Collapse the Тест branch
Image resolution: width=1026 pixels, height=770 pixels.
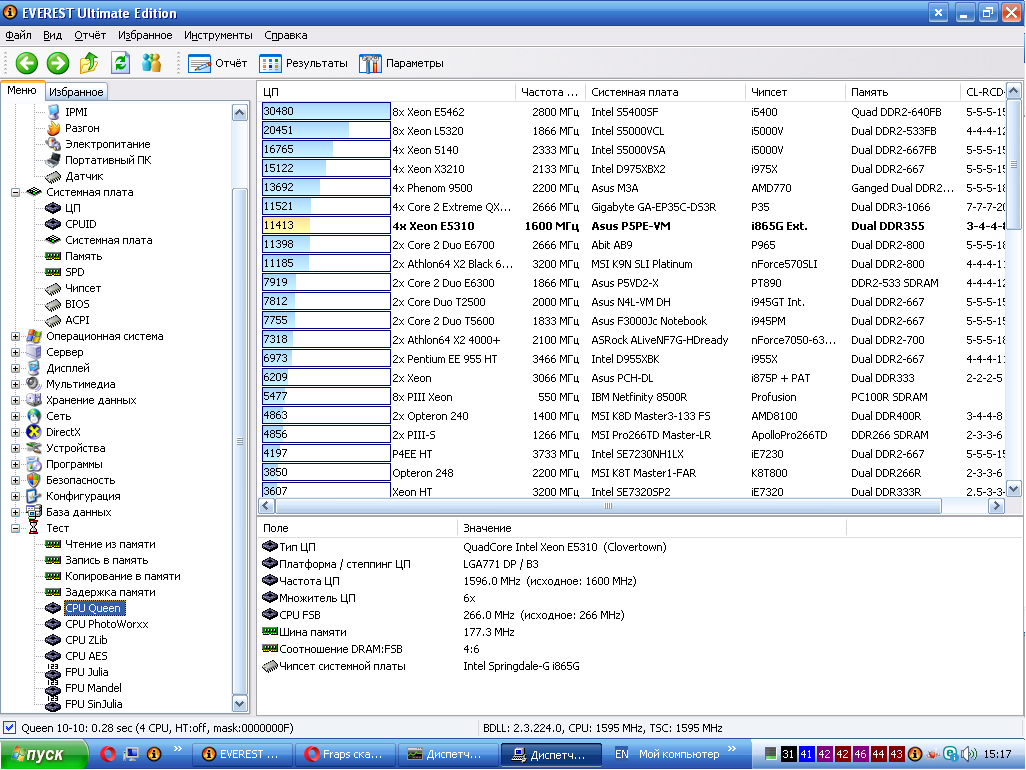pyautogui.click(x=15, y=528)
